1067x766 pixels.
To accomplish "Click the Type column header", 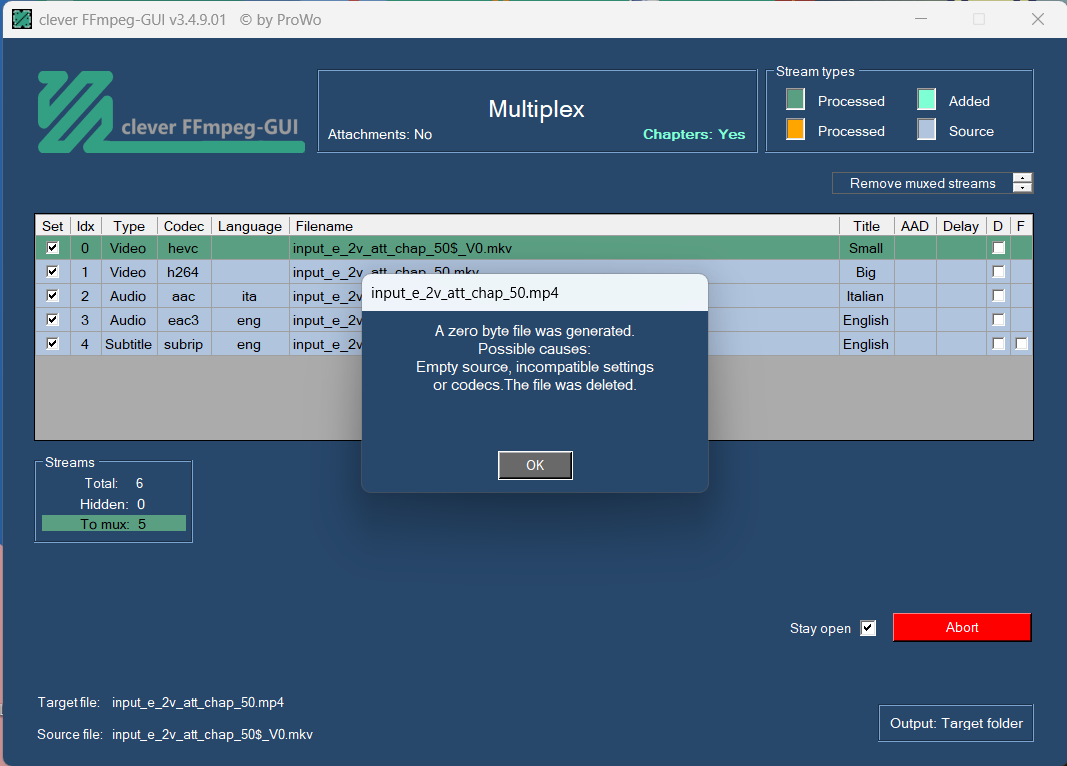I will pyautogui.click(x=129, y=226).
